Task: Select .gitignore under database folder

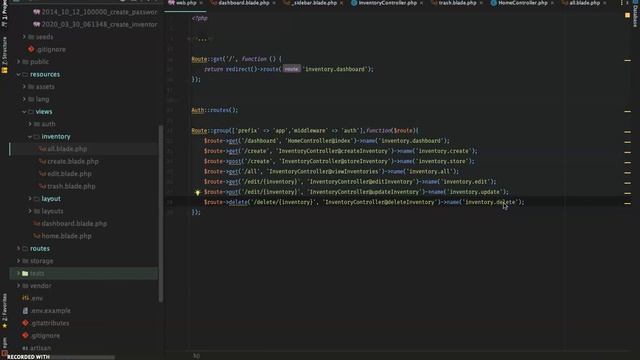Action: [x=47, y=49]
